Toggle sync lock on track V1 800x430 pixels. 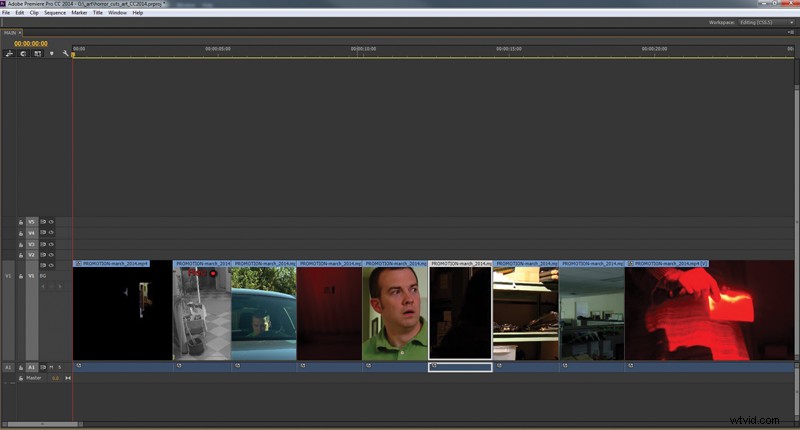tap(43, 265)
